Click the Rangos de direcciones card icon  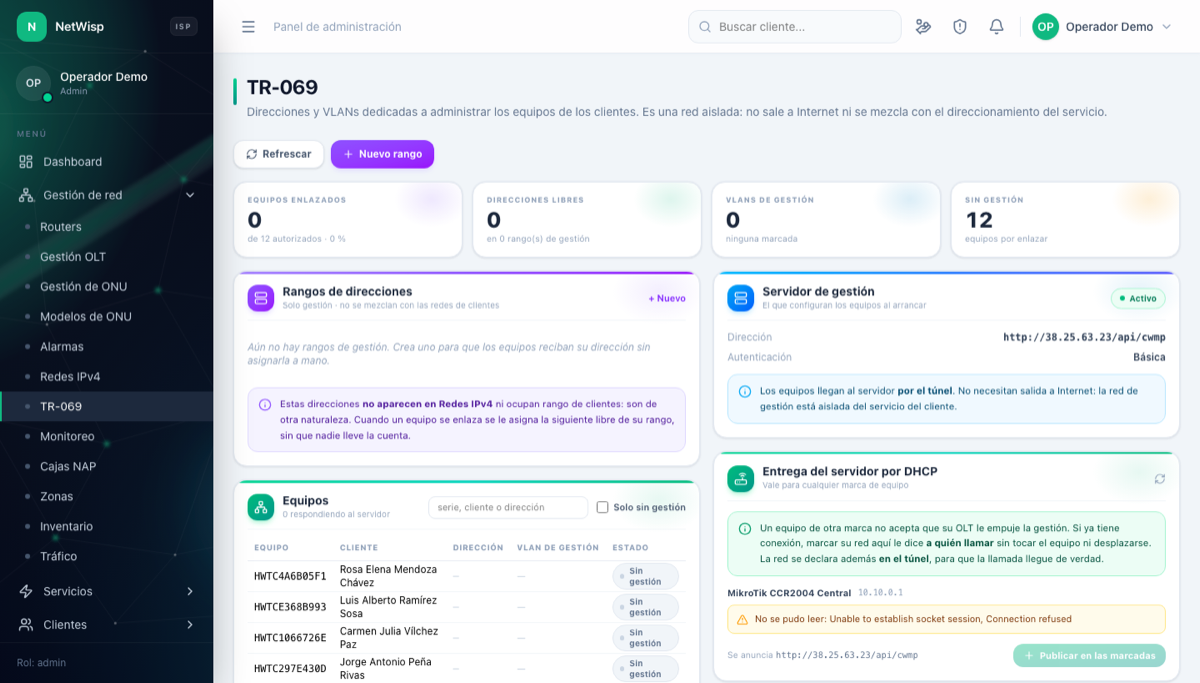click(261, 298)
